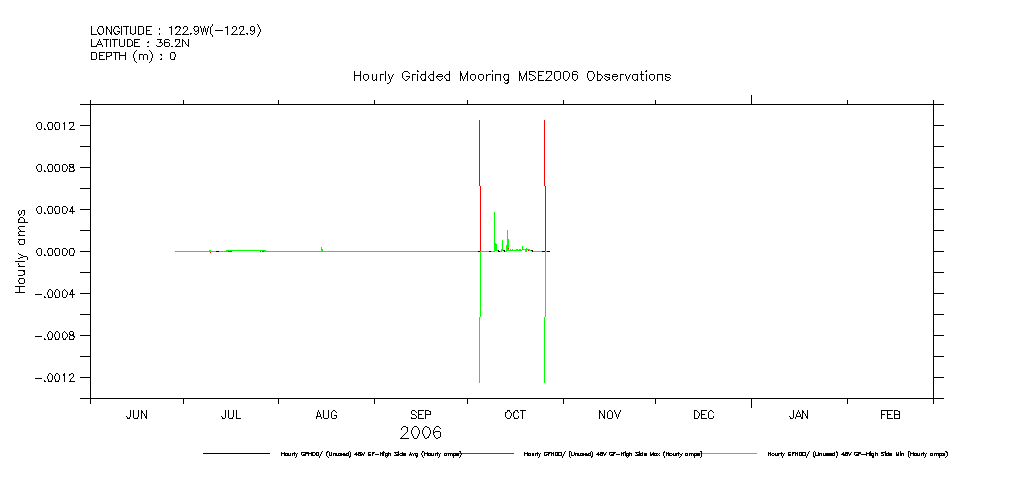The image size is (1009, 504).
Task: Select the 'High Side Max' legend label
Action: (613, 454)
